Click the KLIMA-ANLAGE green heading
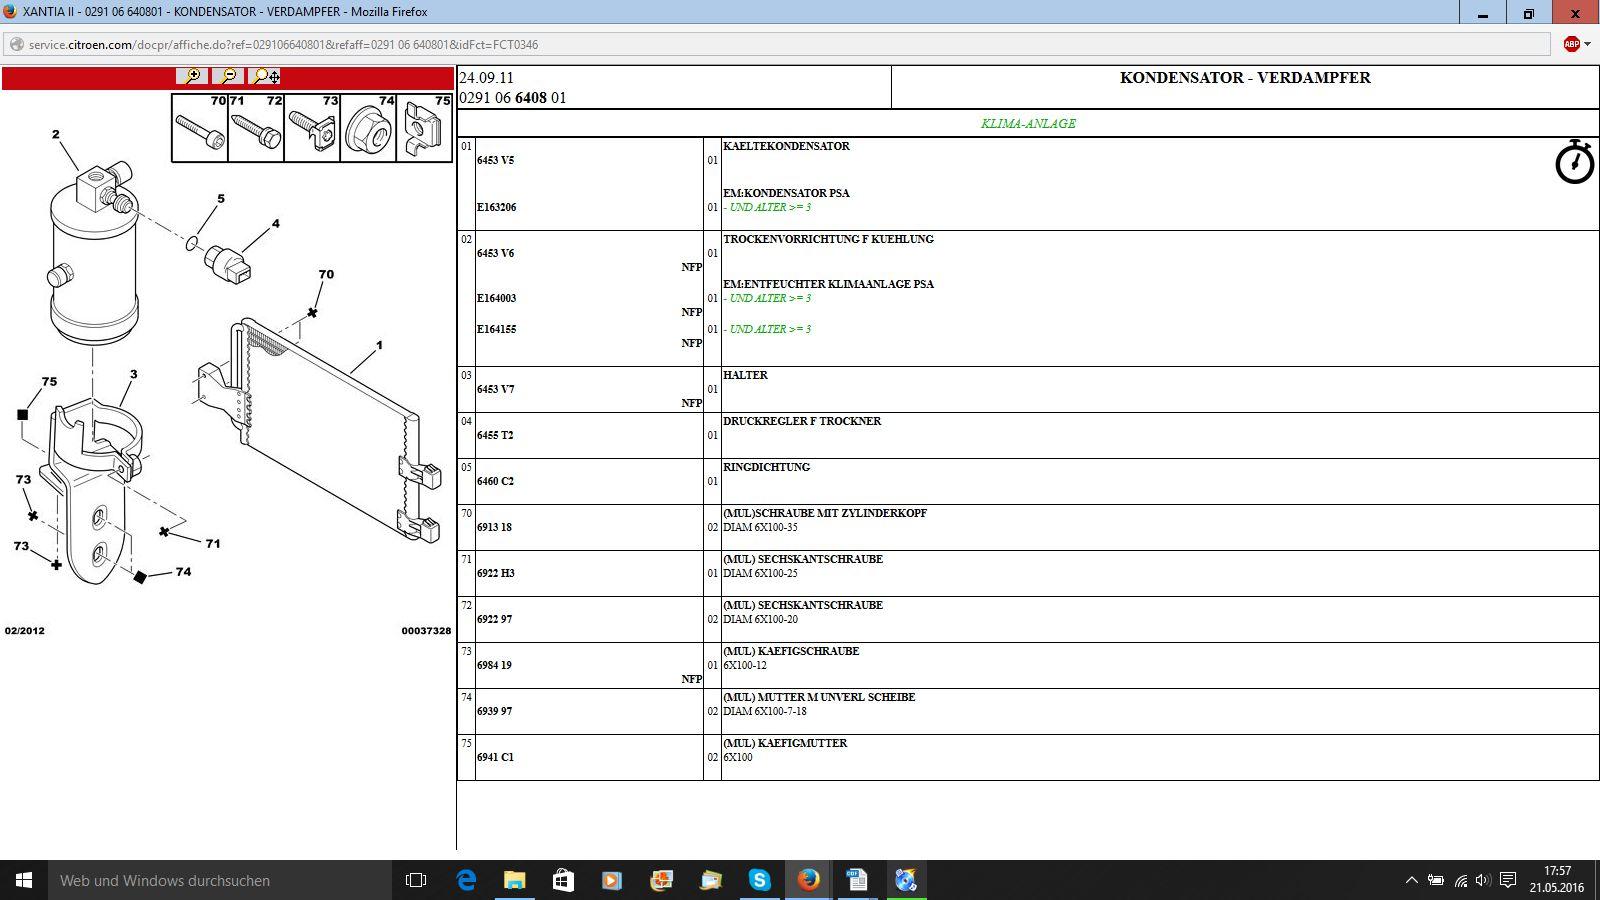Viewport: 1600px width, 900px height. coord(1028,123)
